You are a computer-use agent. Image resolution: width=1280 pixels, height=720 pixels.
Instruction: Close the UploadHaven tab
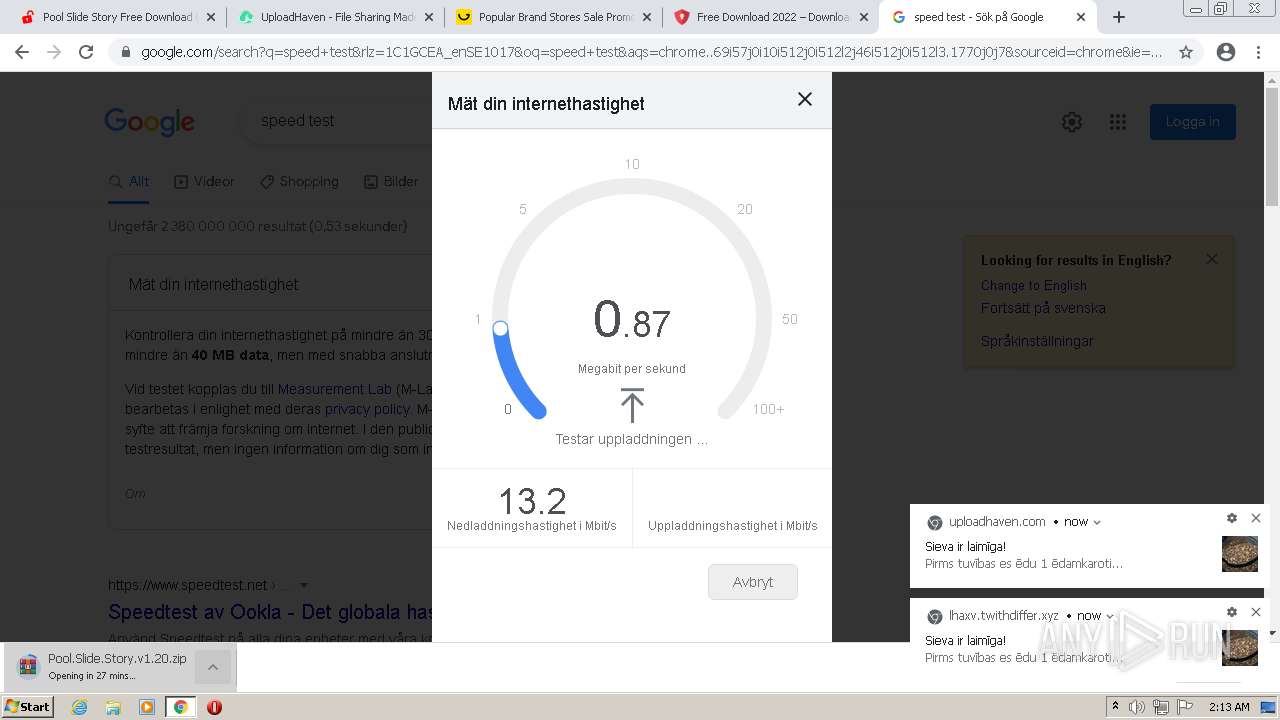click(428, 17)
